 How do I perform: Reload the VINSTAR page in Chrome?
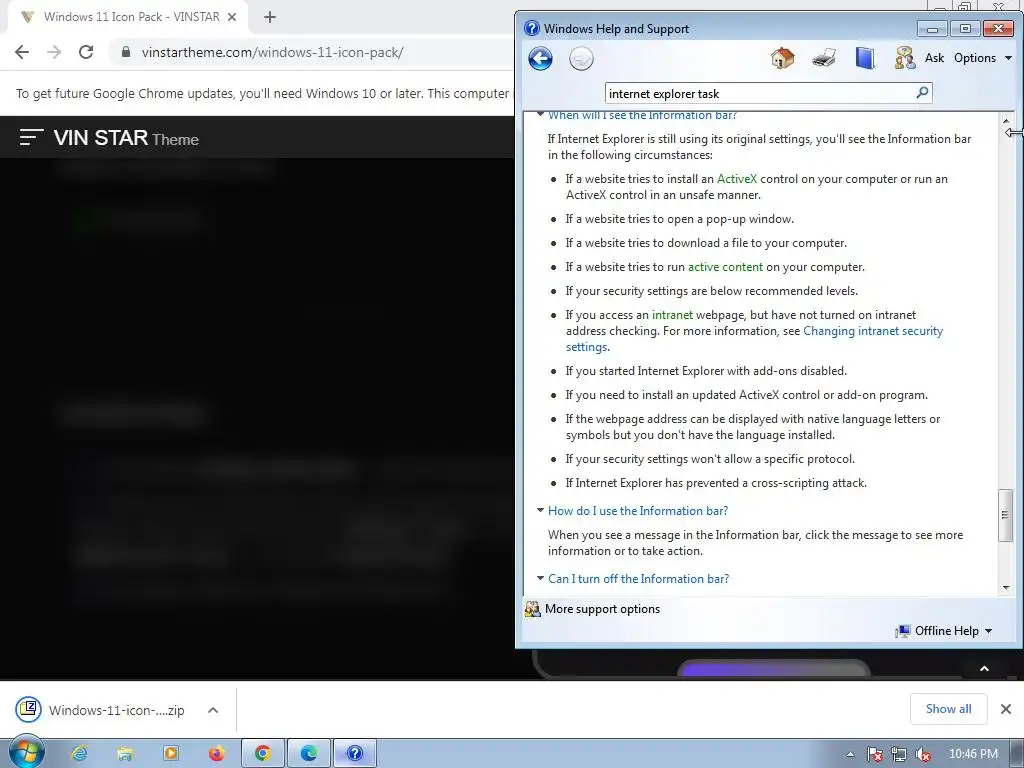click(x=86, y=52)
